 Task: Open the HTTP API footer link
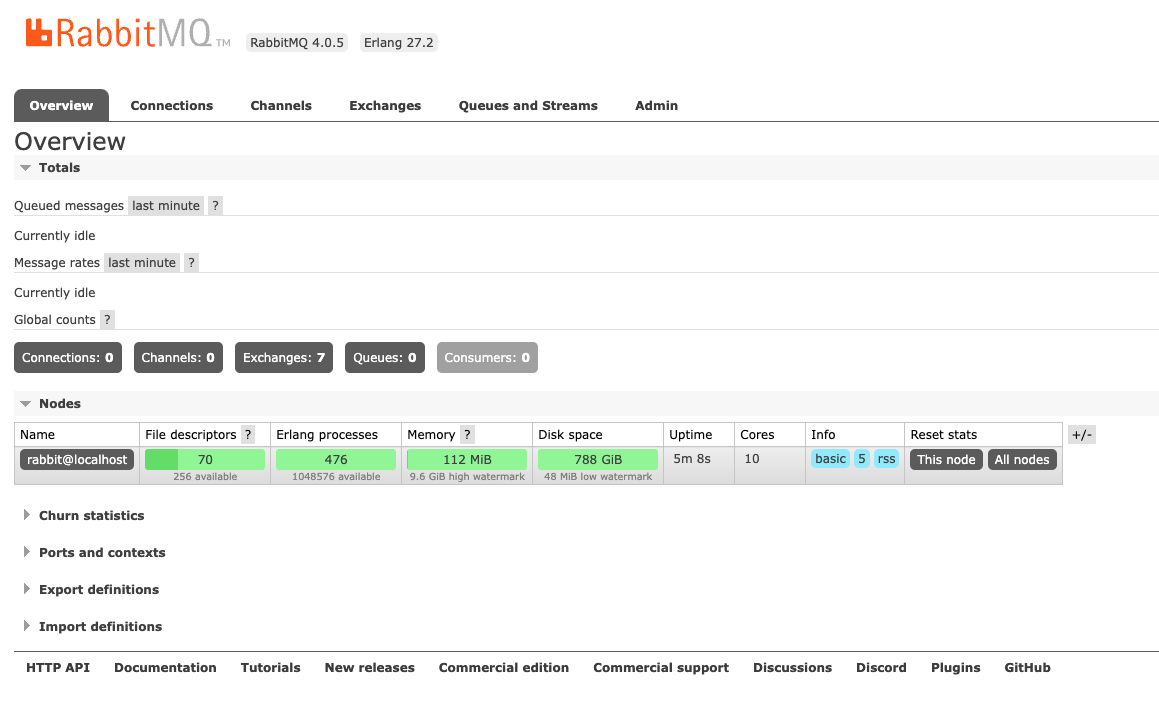(58, 668)
